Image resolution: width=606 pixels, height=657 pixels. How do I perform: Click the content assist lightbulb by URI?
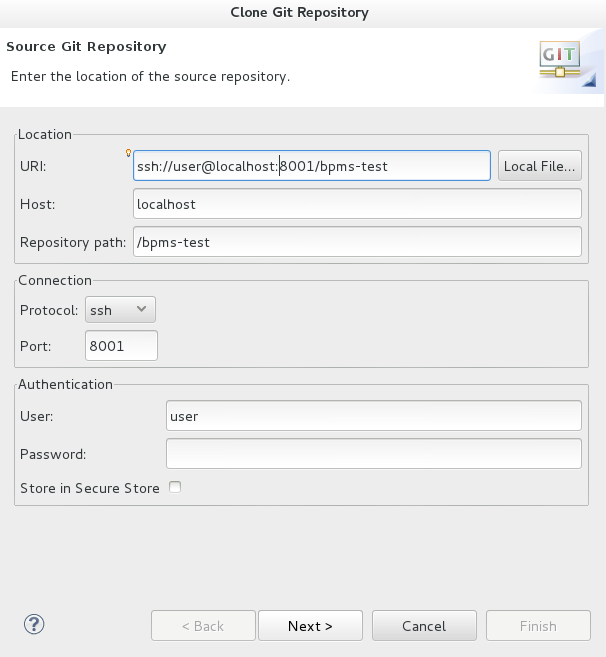pos(128,153)
